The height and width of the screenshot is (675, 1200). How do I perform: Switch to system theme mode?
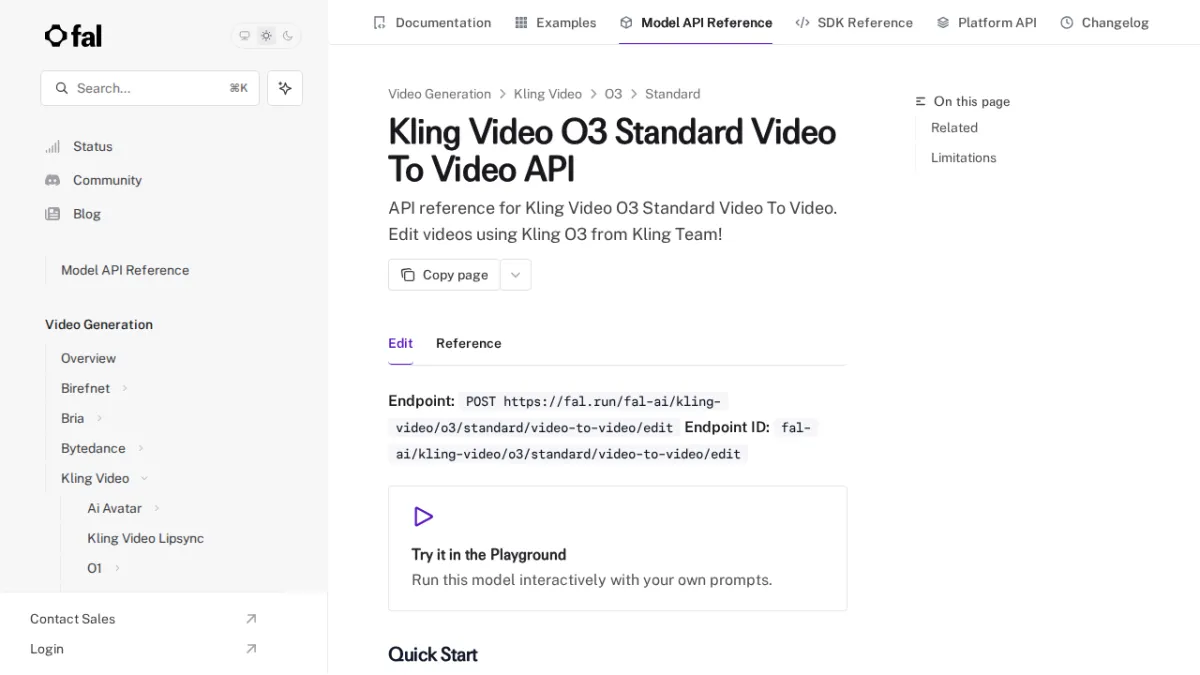[244, 36]
